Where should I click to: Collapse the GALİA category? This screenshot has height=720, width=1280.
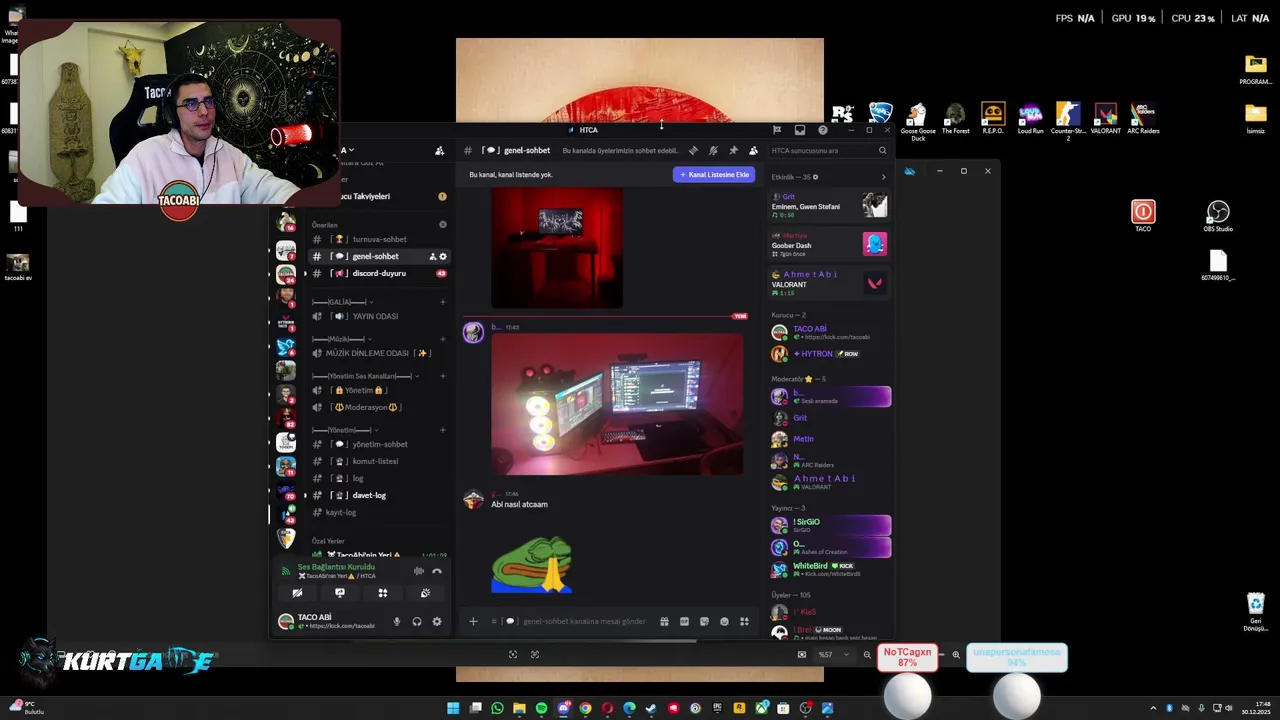pos(342,302)
